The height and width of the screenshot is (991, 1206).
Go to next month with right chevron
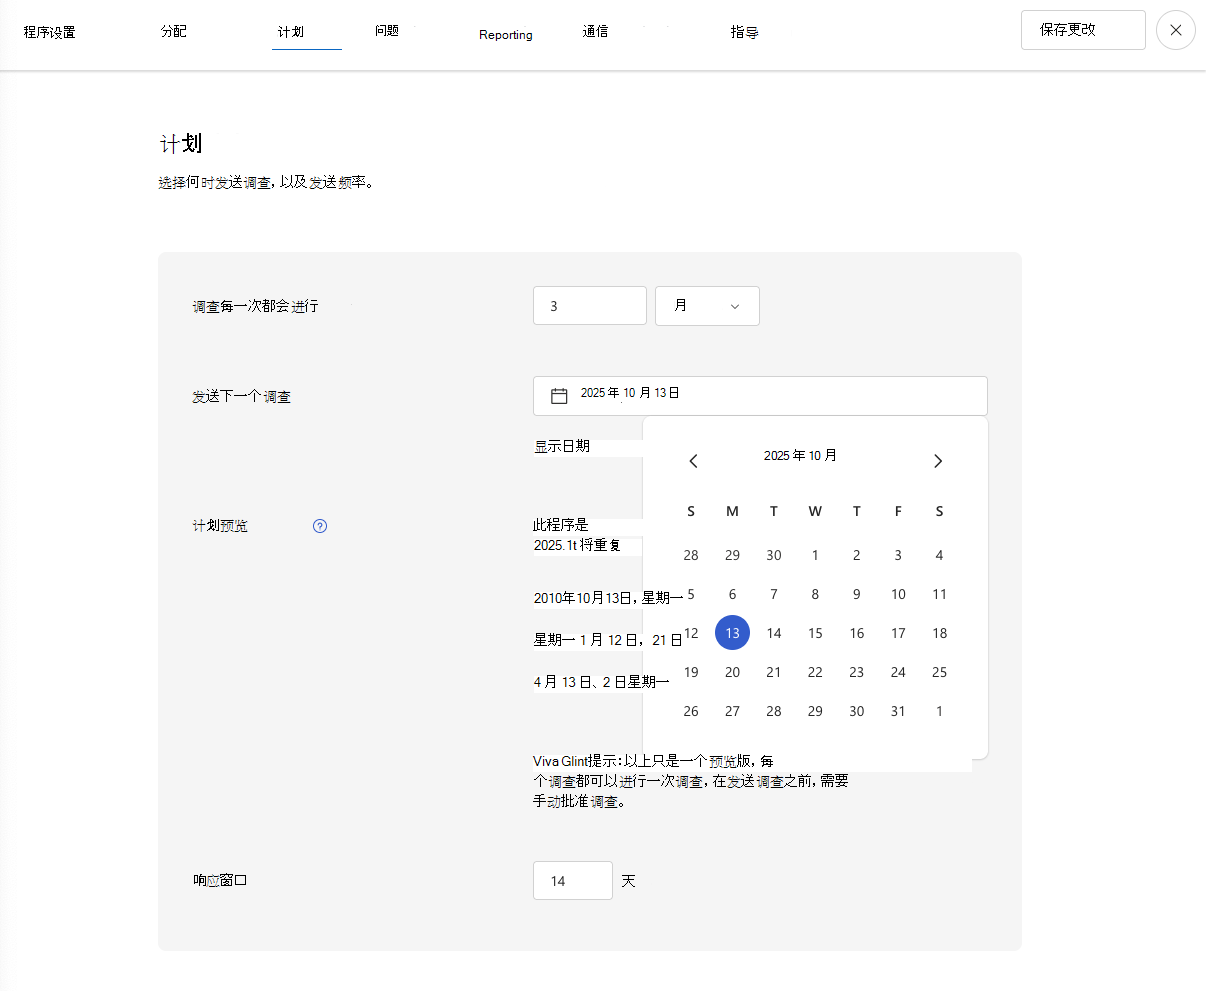pyautogui.click(x=938, y=461)
